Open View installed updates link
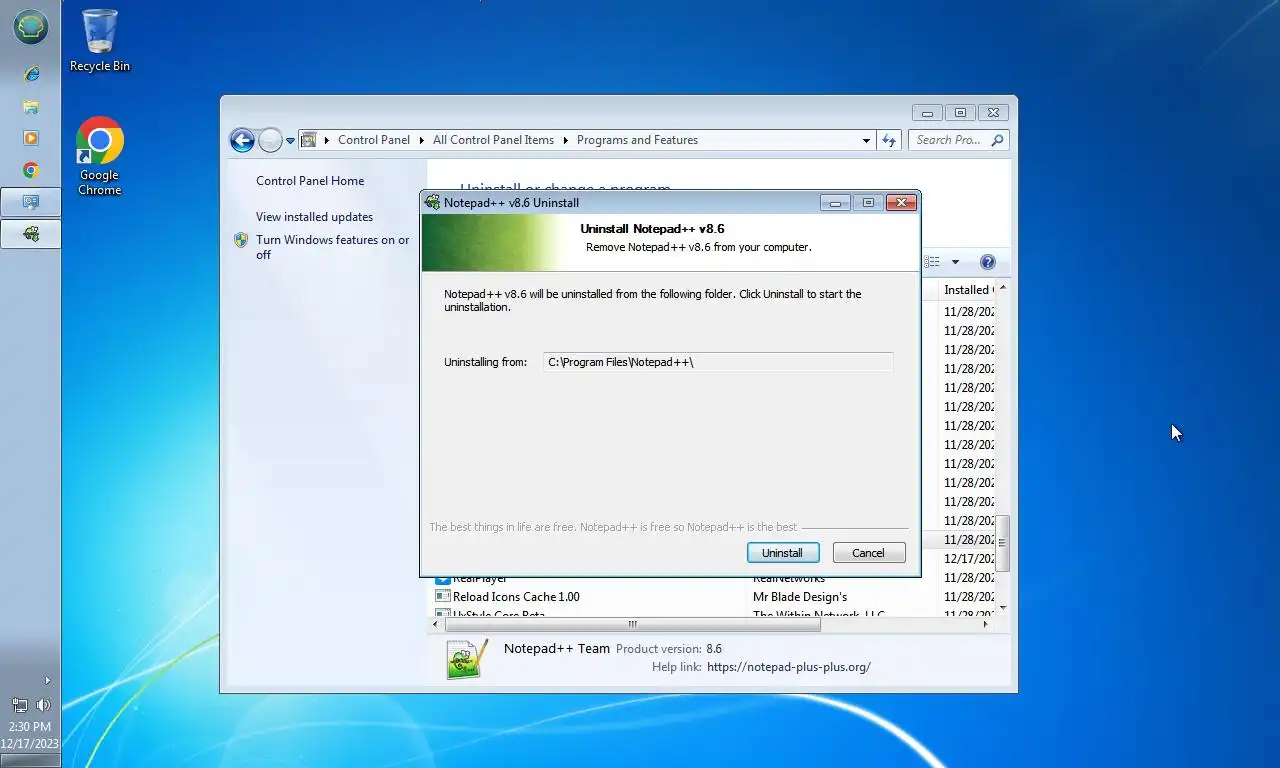 (314, 217)
